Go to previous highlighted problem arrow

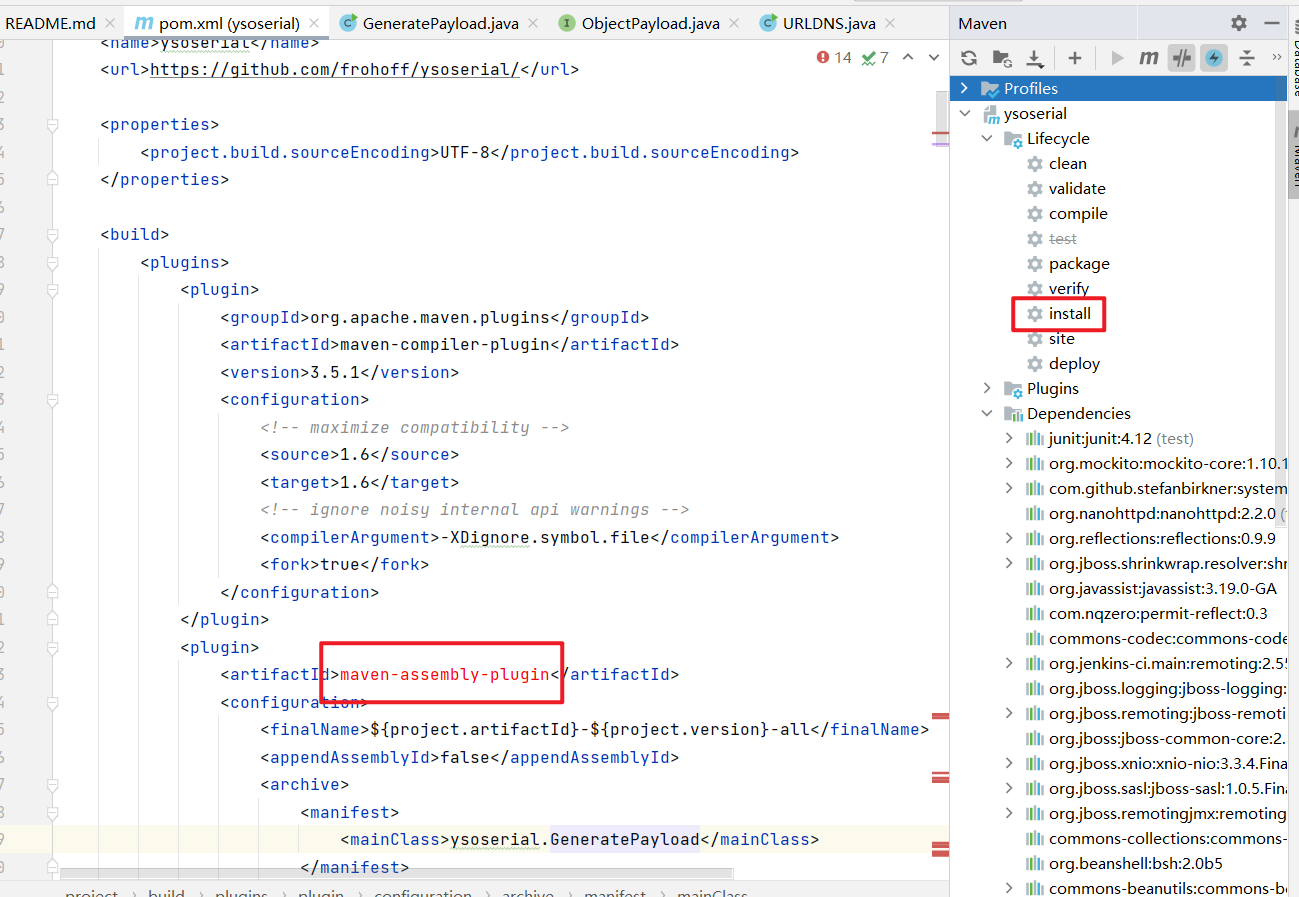pyautogui.click(x=908, y=58)
